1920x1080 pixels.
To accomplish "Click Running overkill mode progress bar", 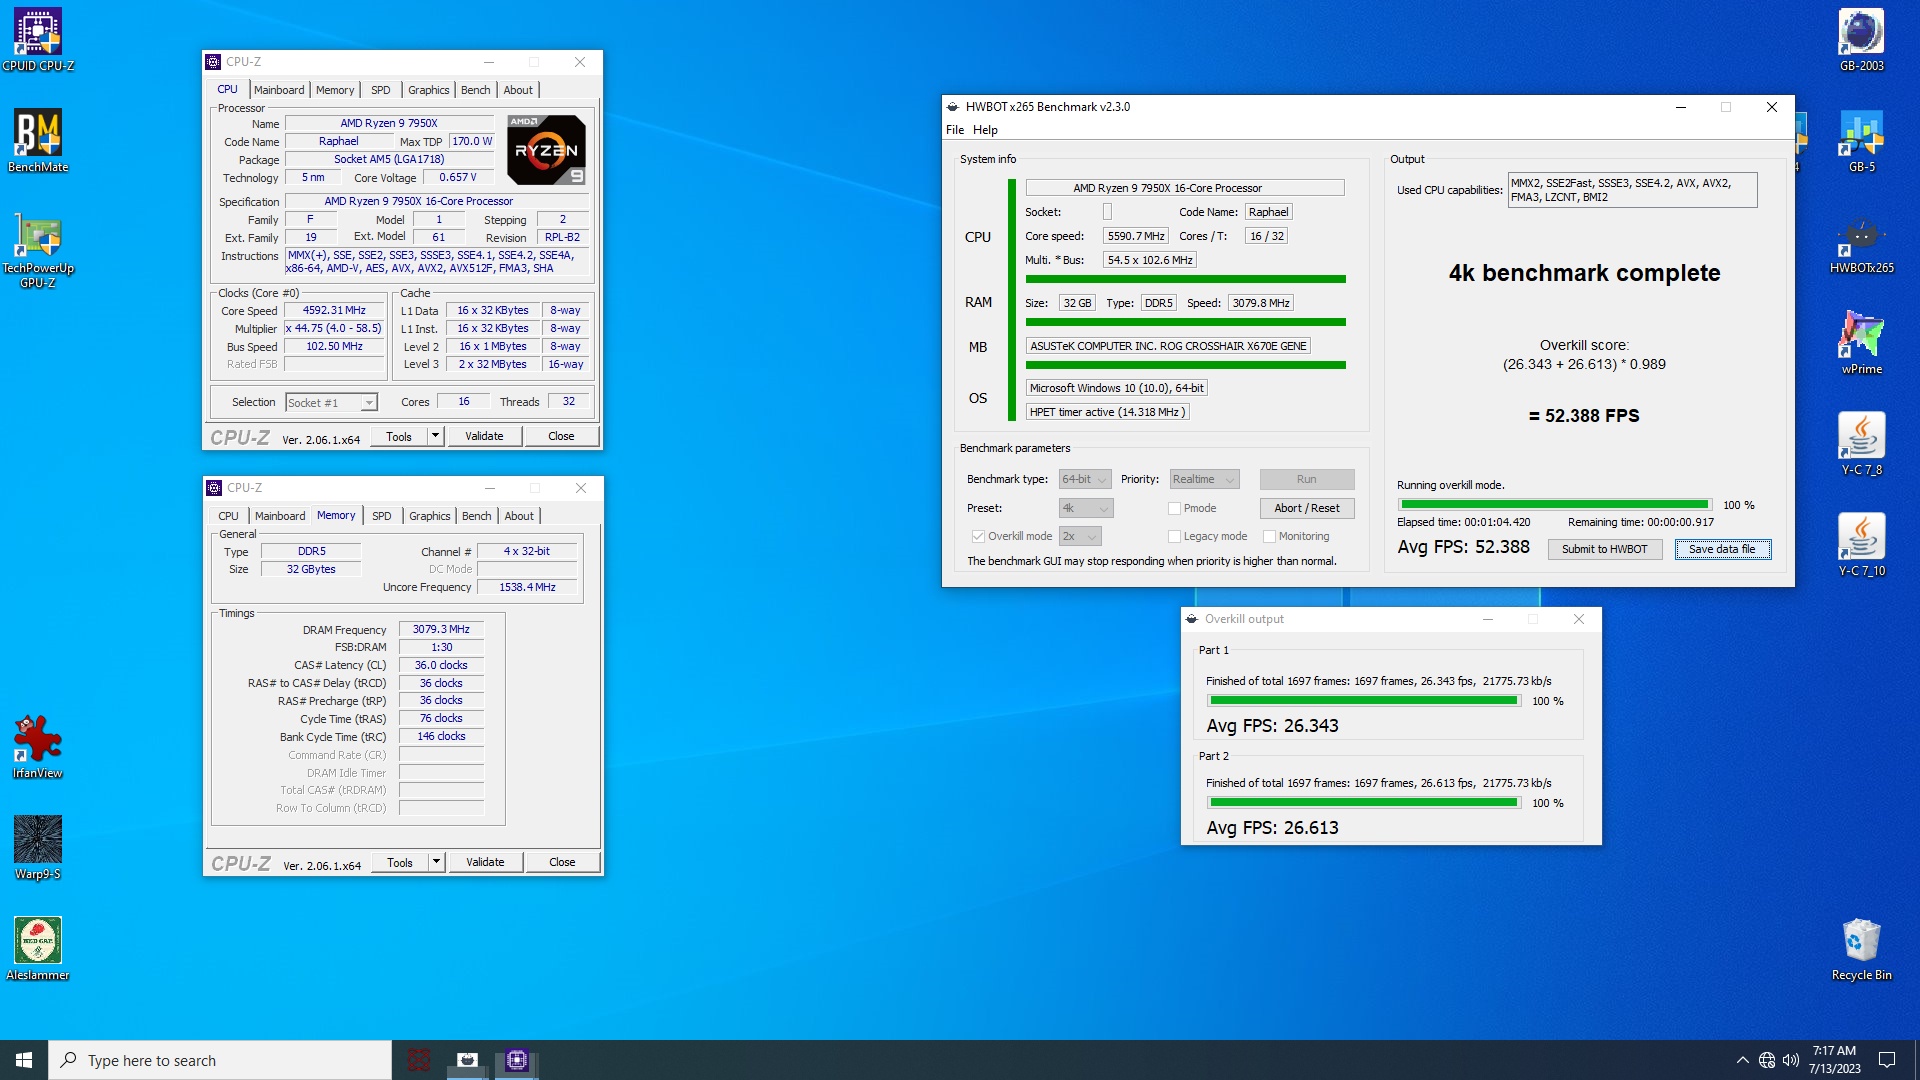I will click(1554, 505).
